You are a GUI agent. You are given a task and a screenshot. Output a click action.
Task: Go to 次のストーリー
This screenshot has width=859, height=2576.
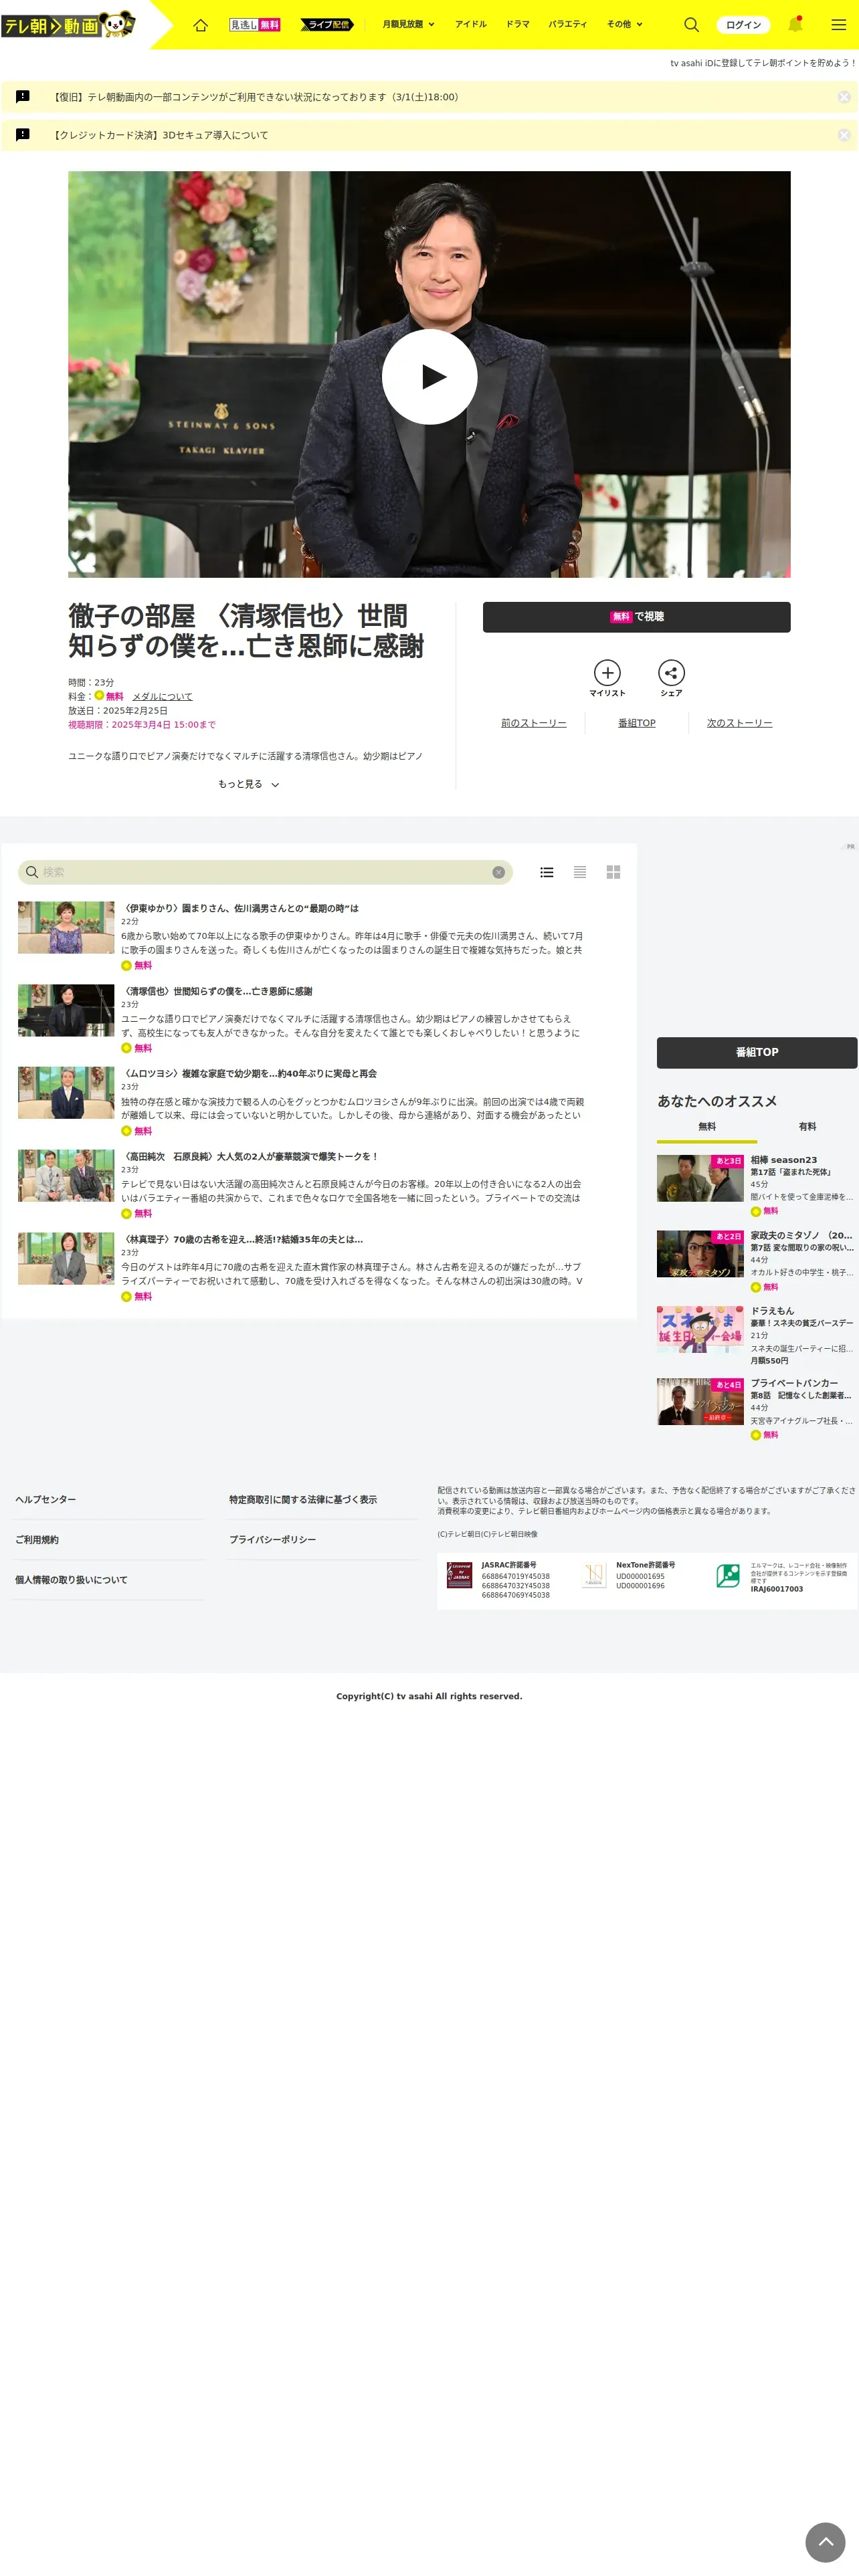pyautogui.click(x=739, y=723)
